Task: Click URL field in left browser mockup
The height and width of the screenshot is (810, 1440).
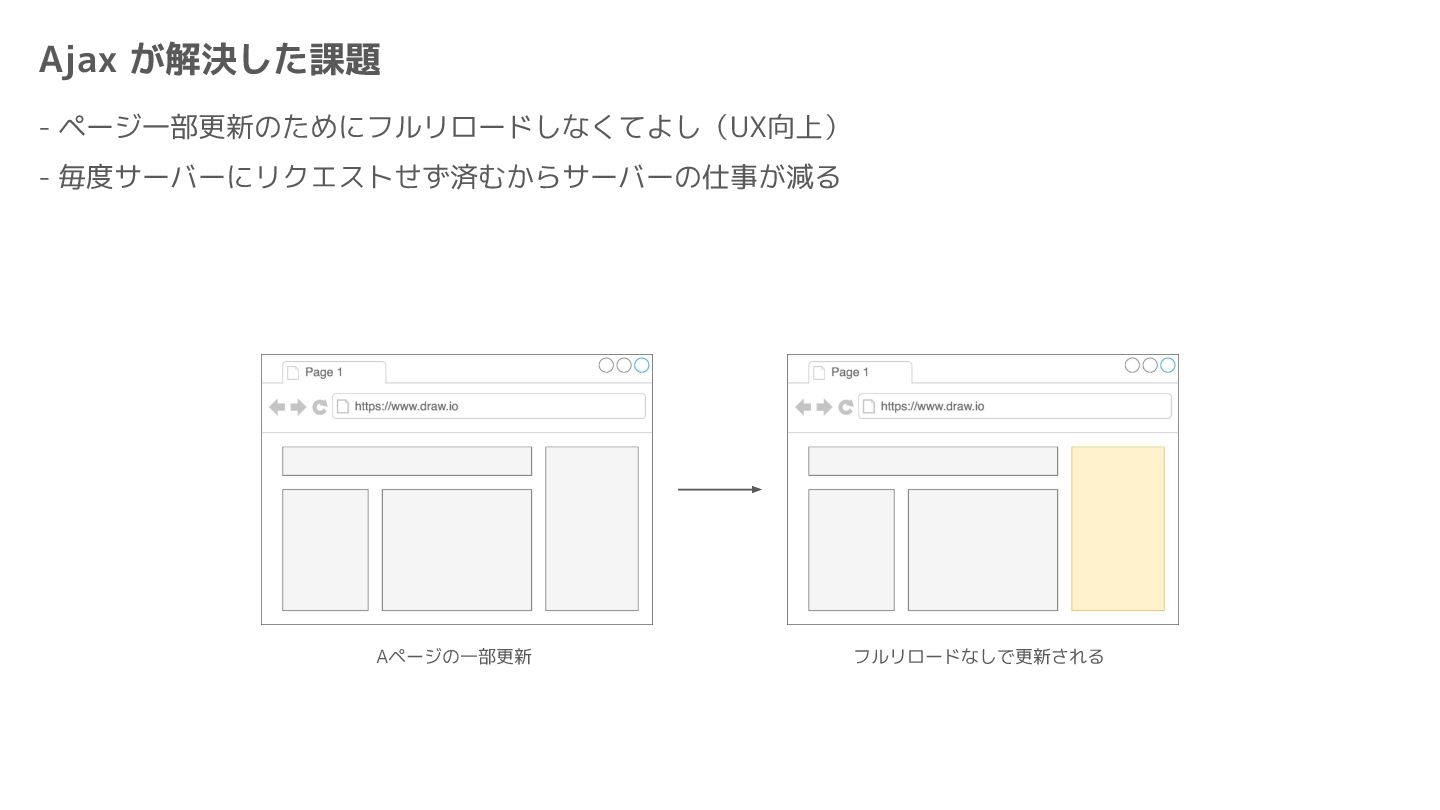Action: click(x=489, y=406)
